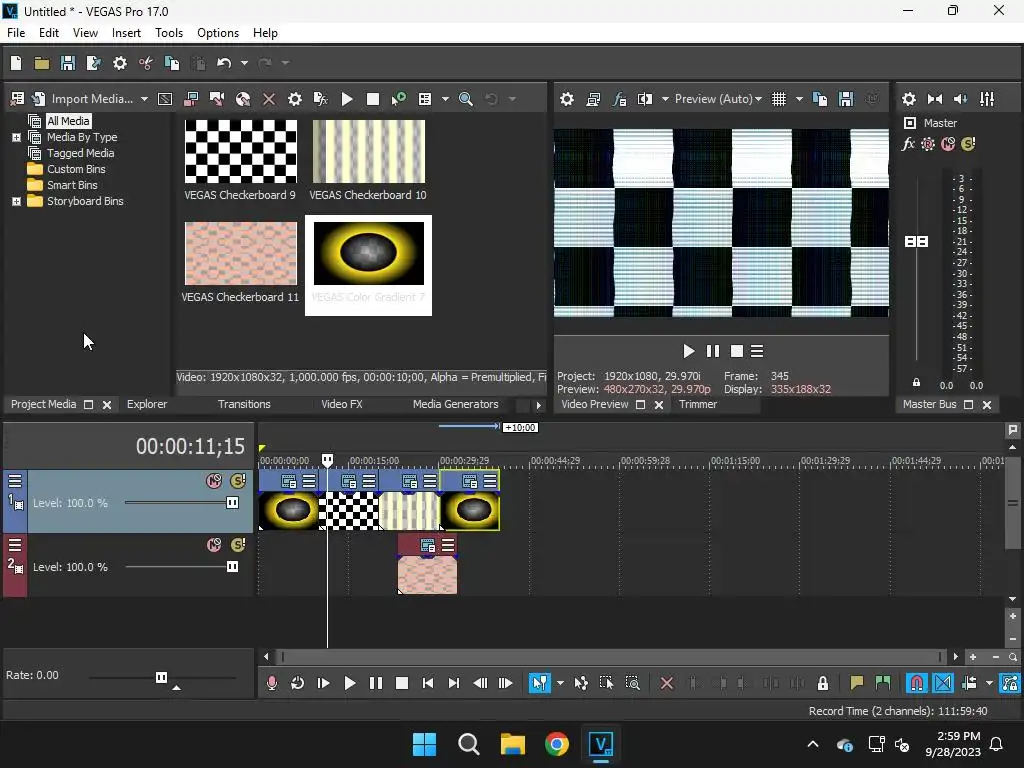
Task: Open the Insert menu
Action: (126, 33)
